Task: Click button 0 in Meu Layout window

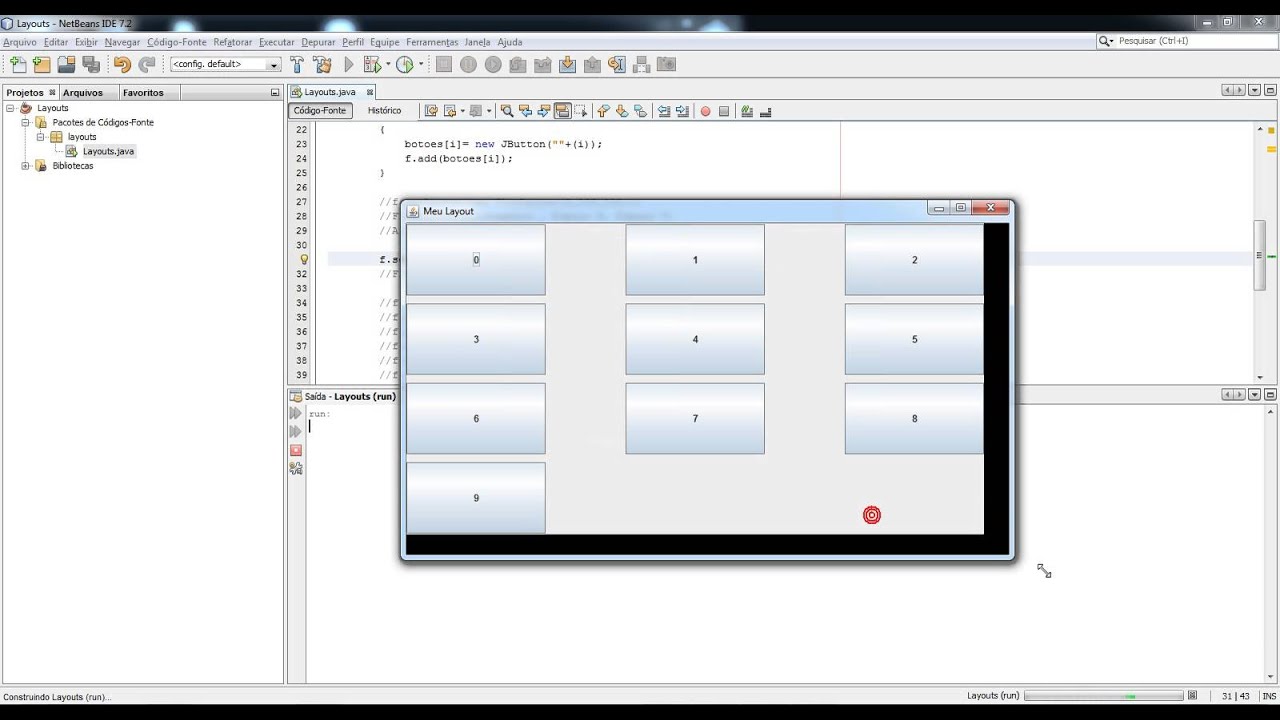Action: click(x=476, y=260)
